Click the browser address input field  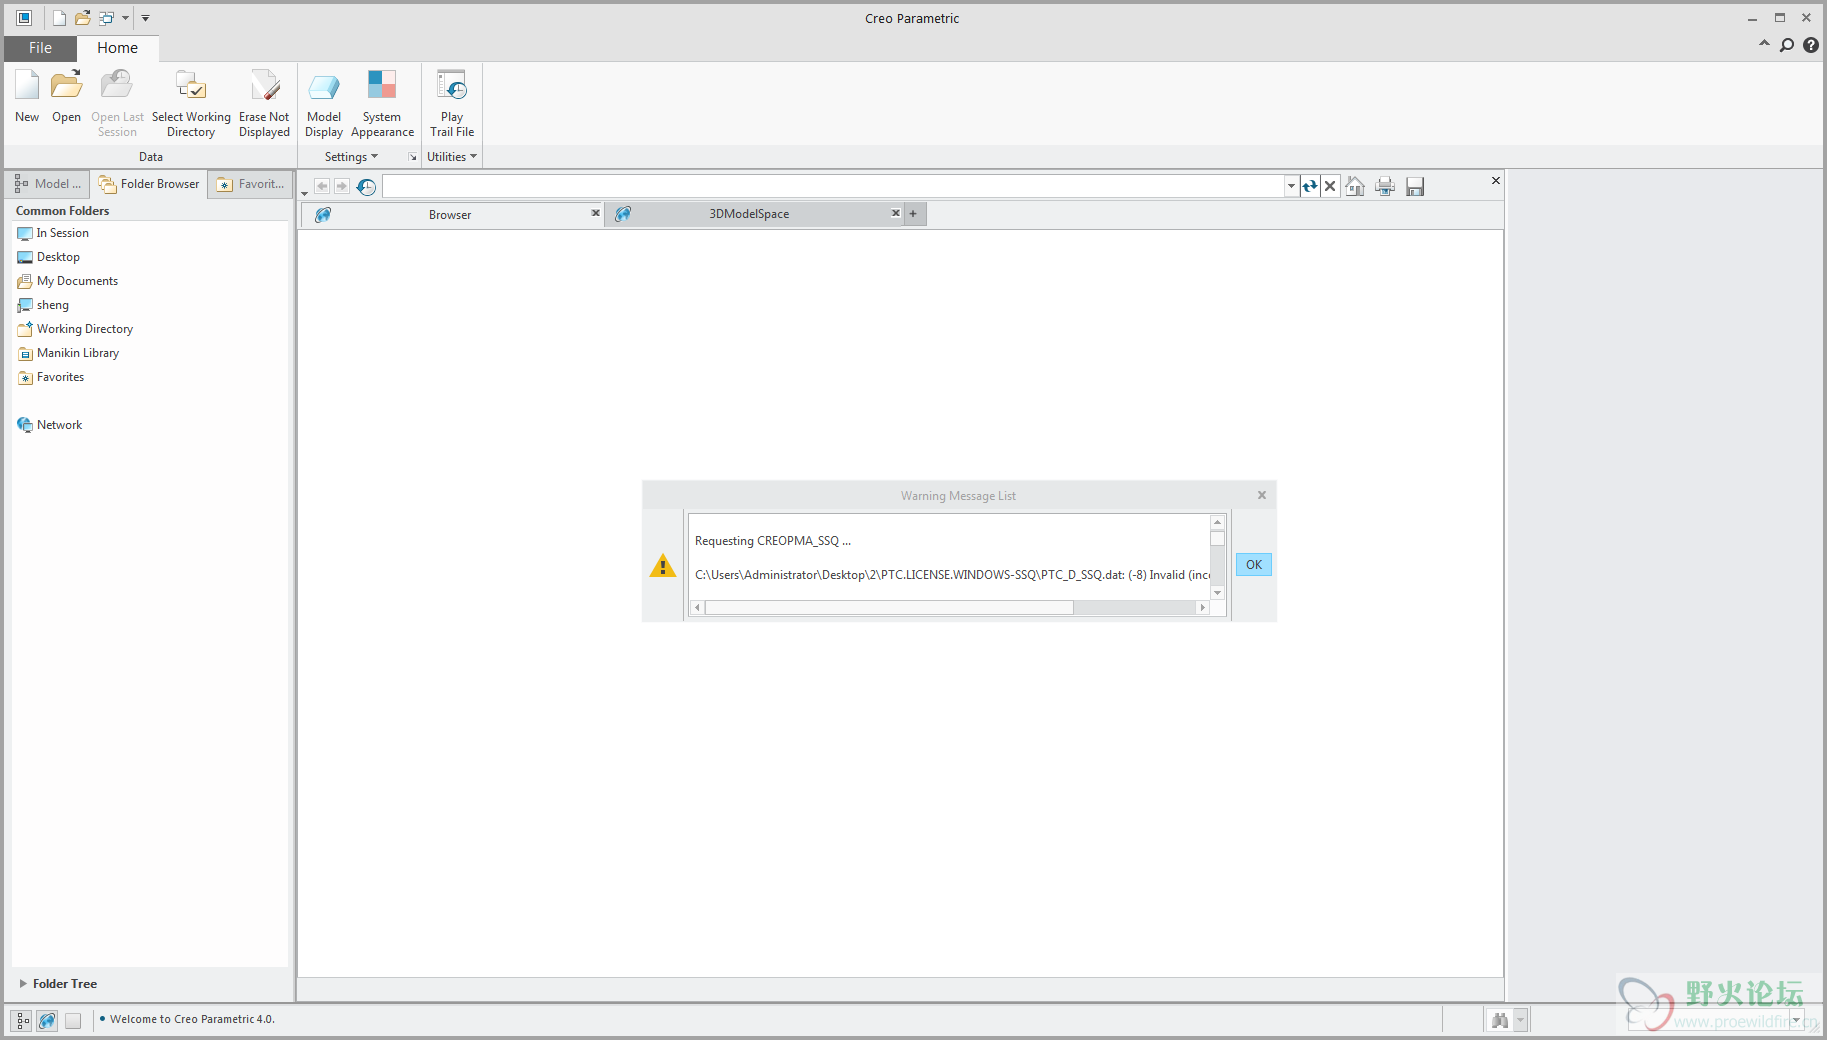(x=834, y=186)
